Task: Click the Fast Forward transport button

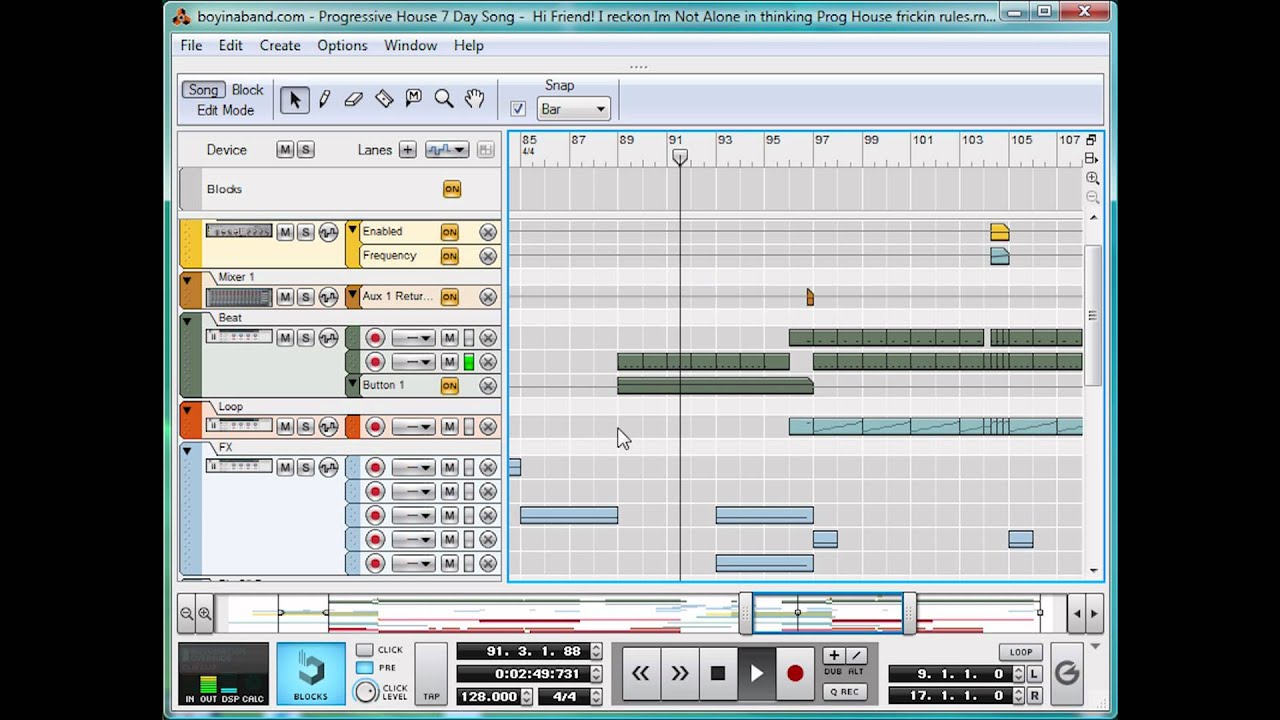Action: click(x=680, y=673)
